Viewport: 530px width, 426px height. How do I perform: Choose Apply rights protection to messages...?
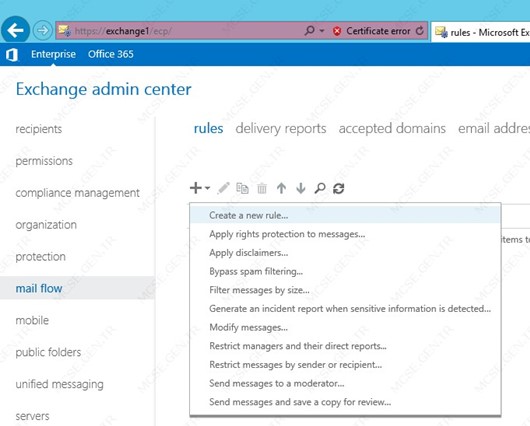pyautogui.click(x=345, y=234)
